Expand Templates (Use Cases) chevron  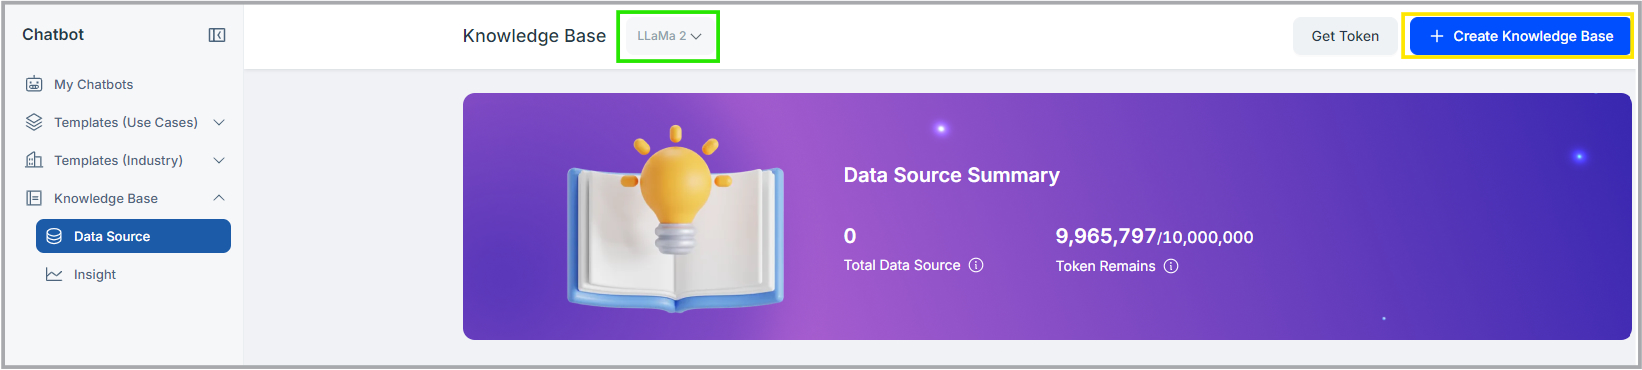pyautogui.click(x=219, y=122)
